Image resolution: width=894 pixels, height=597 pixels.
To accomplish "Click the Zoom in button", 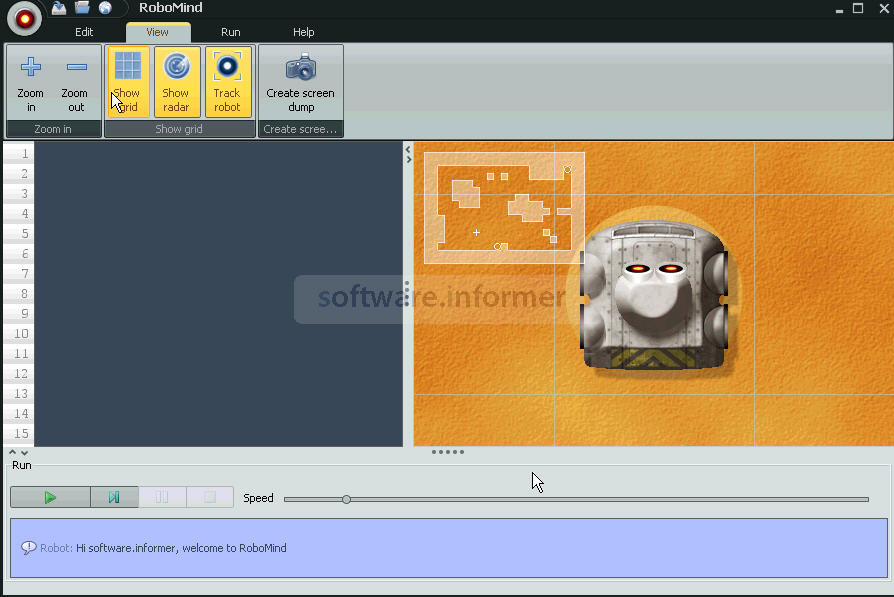I will 30,83.
